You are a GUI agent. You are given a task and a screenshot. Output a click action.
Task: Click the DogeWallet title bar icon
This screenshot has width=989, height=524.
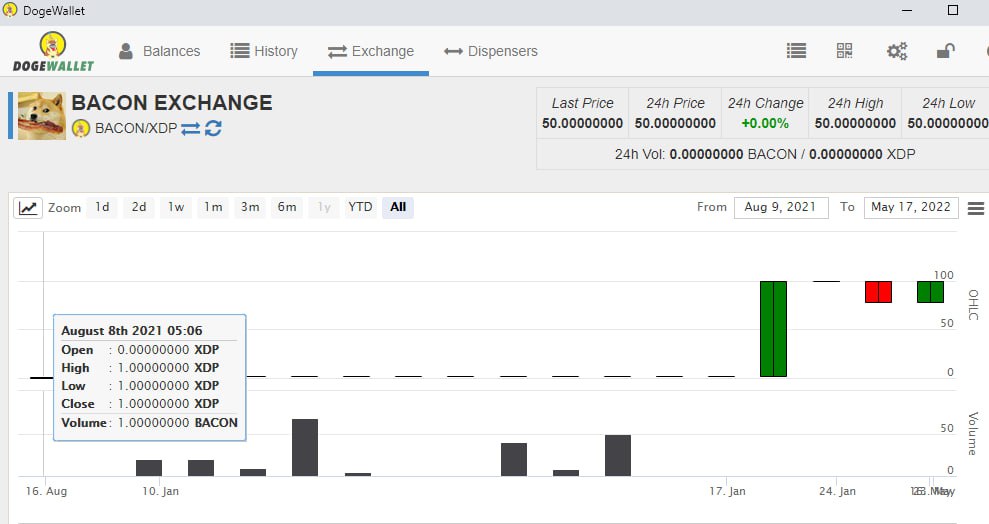[x=9, y=10]
